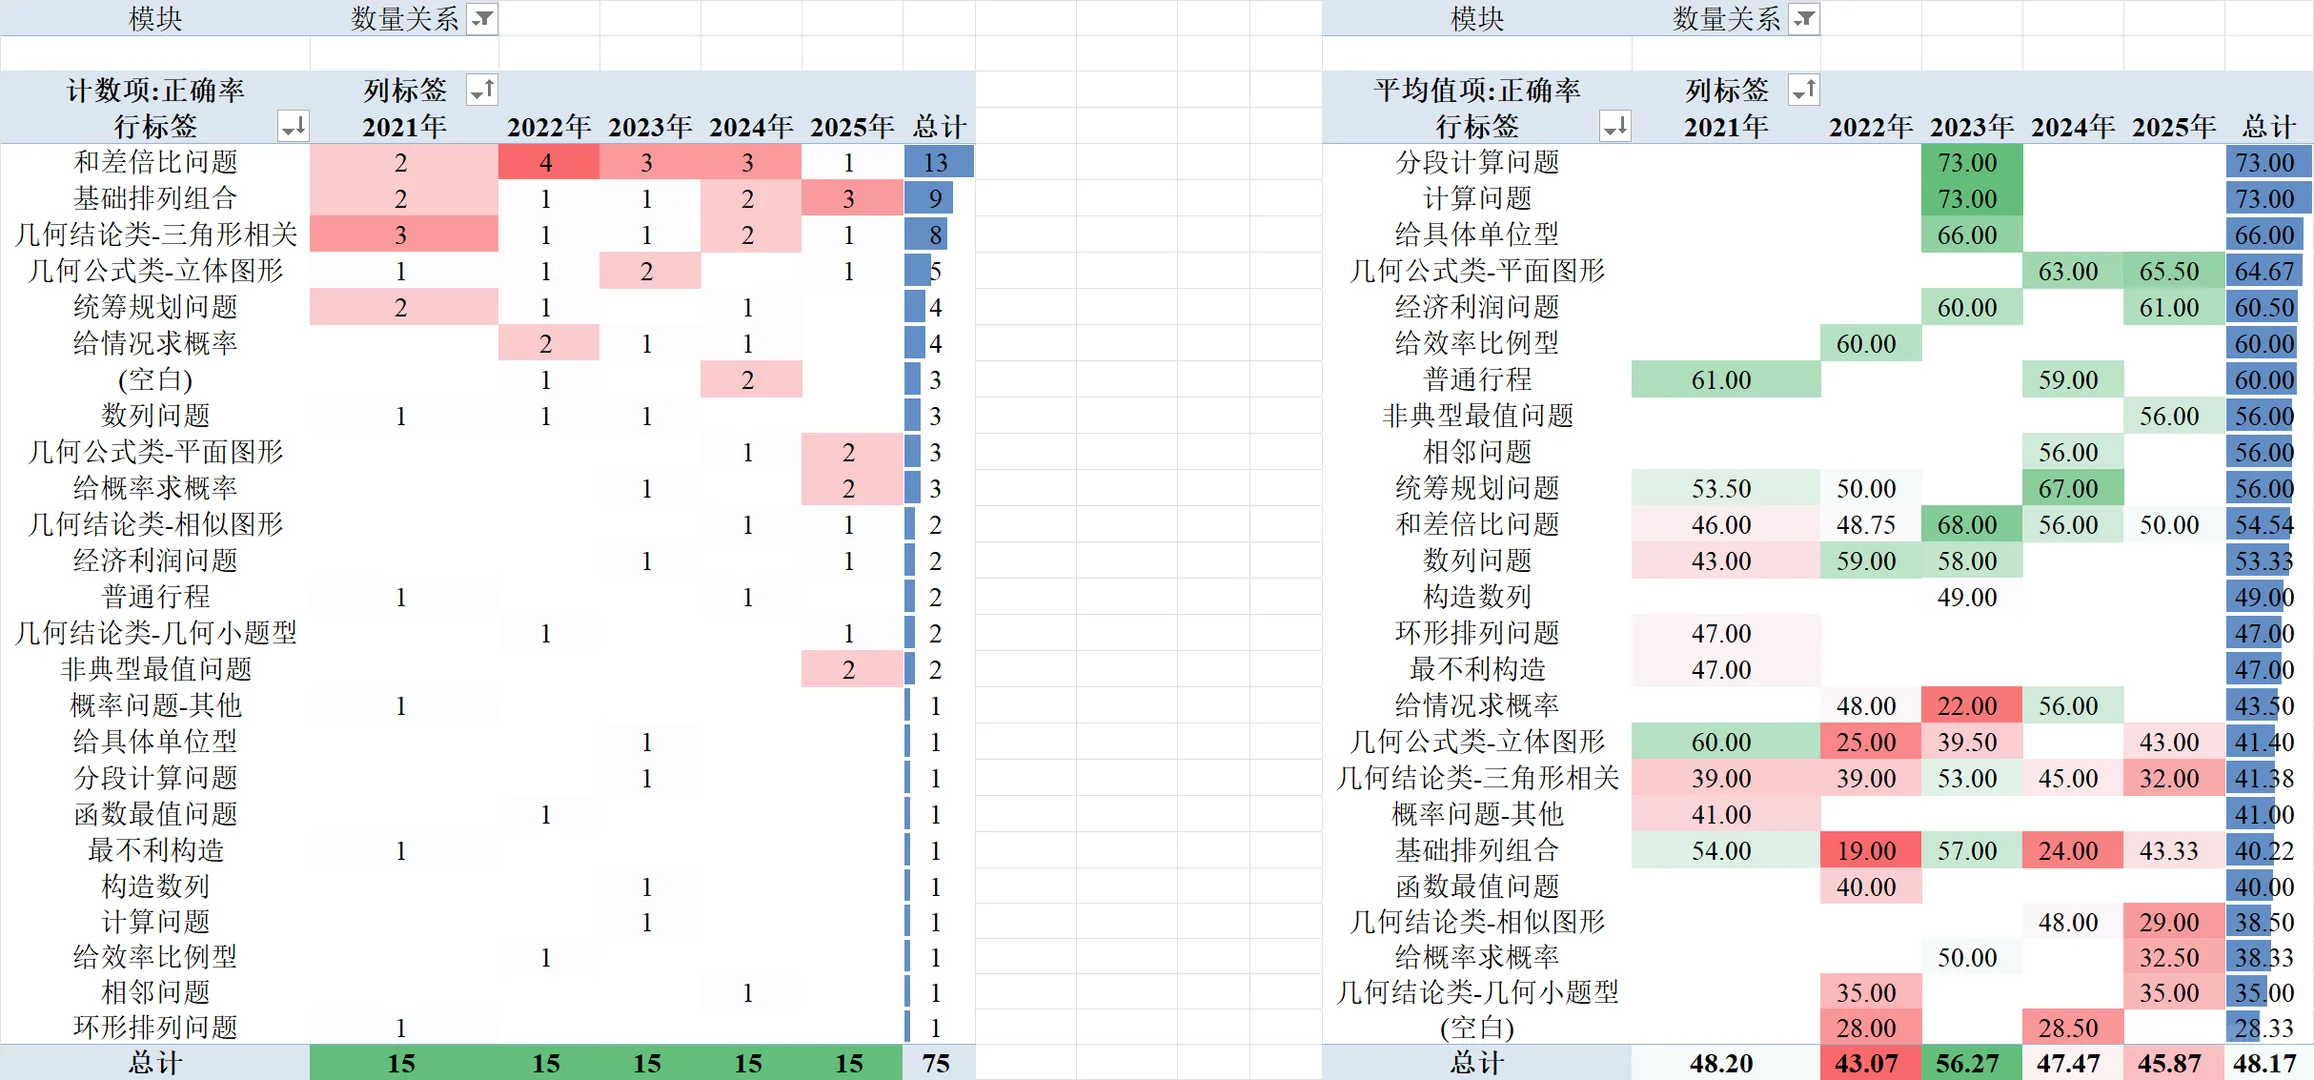Open the sort dropdown beside right 行标签 header
Image resolution: width=2314 pixels, height=1080 pixels.
click(x=1616, y=126)
